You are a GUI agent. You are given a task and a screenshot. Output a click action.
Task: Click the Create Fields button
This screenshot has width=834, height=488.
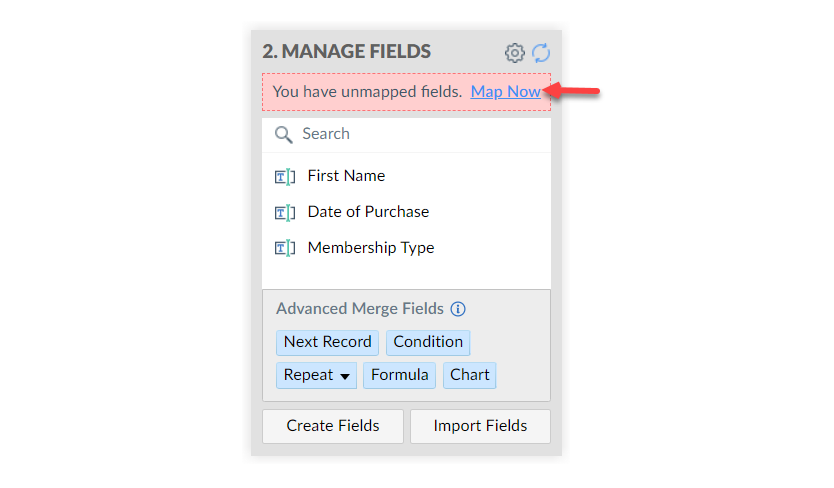[333, 426]
